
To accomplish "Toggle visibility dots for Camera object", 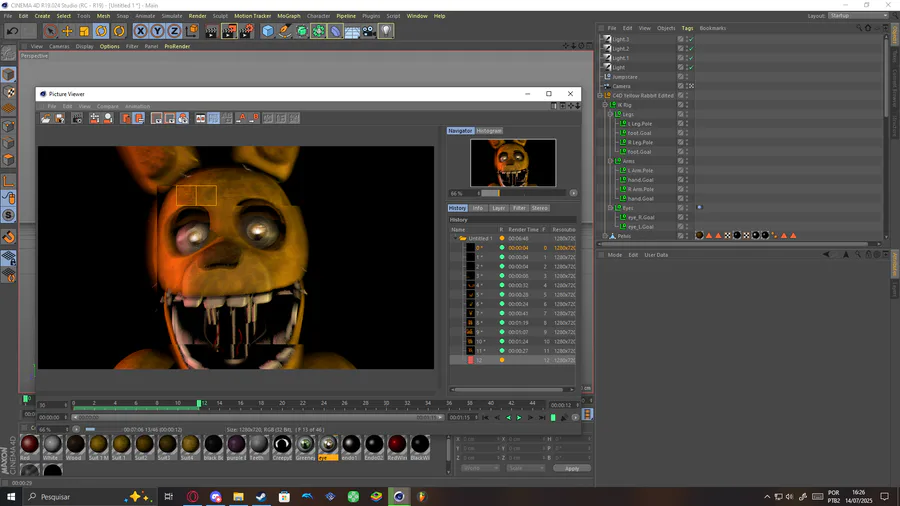I will coord(686,86).
